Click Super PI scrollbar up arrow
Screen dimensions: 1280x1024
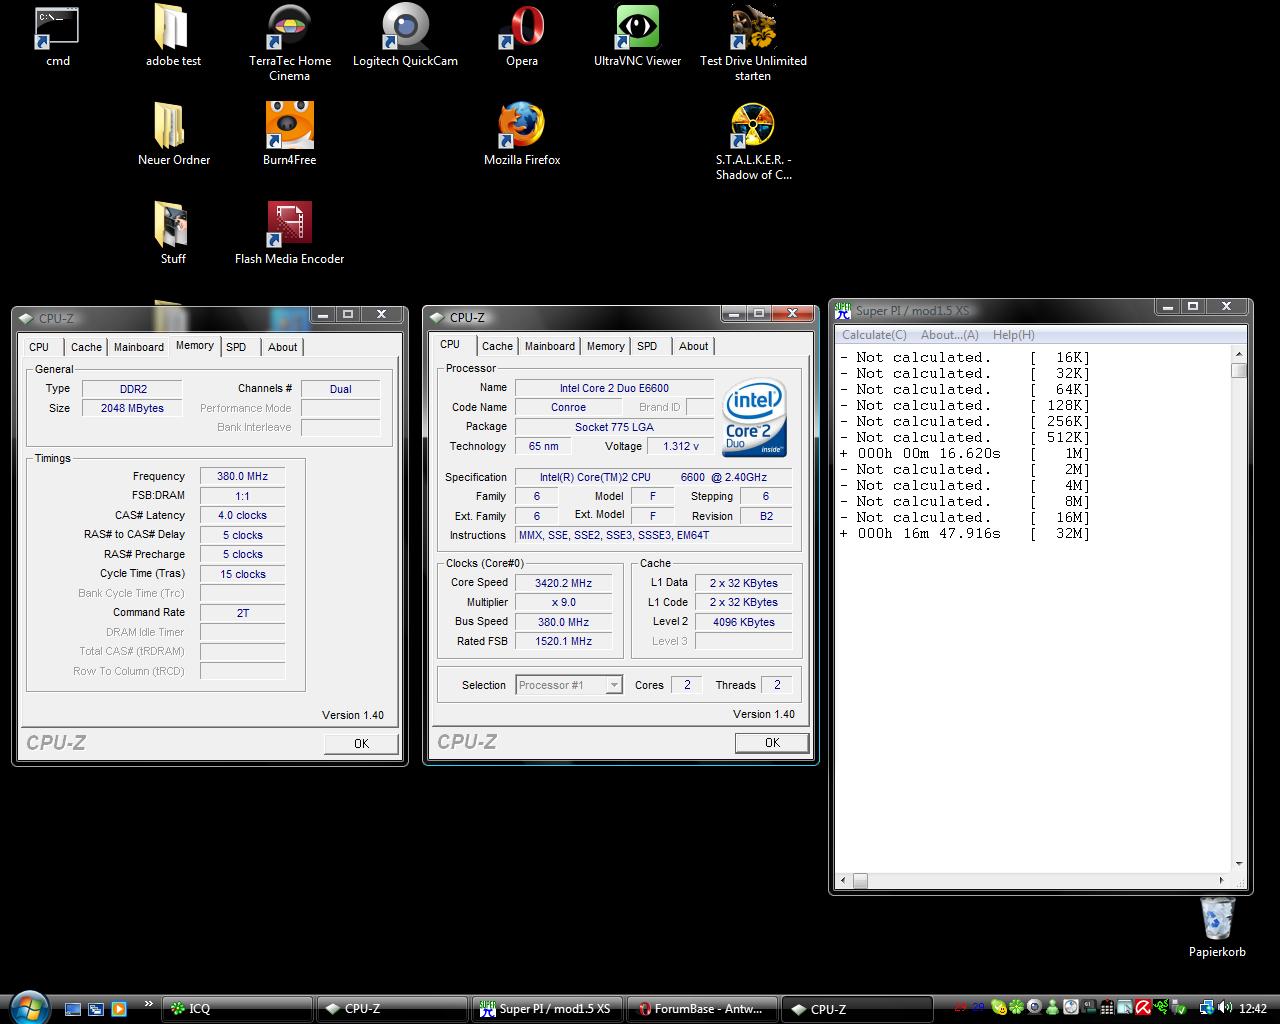click(1239, 354)
